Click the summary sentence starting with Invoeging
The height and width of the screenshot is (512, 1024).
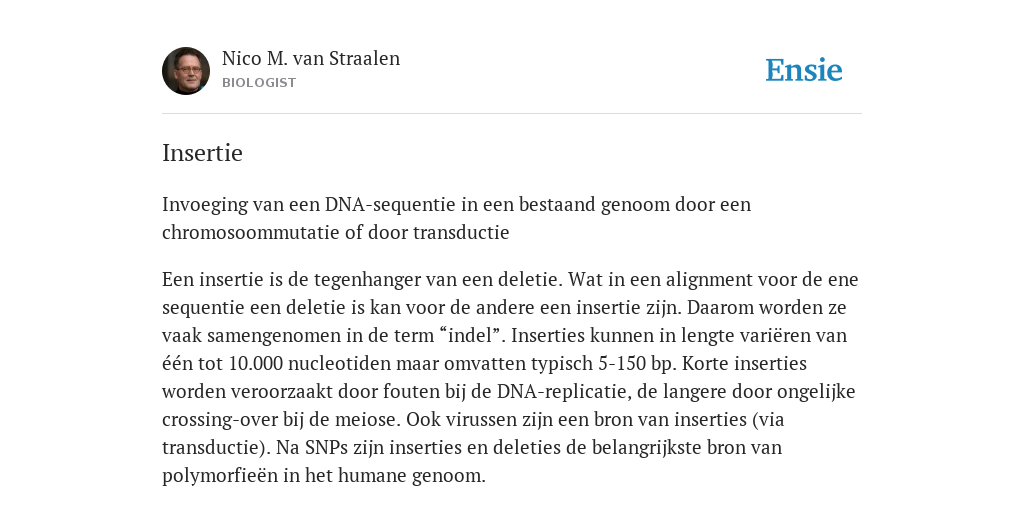point(456,218)
